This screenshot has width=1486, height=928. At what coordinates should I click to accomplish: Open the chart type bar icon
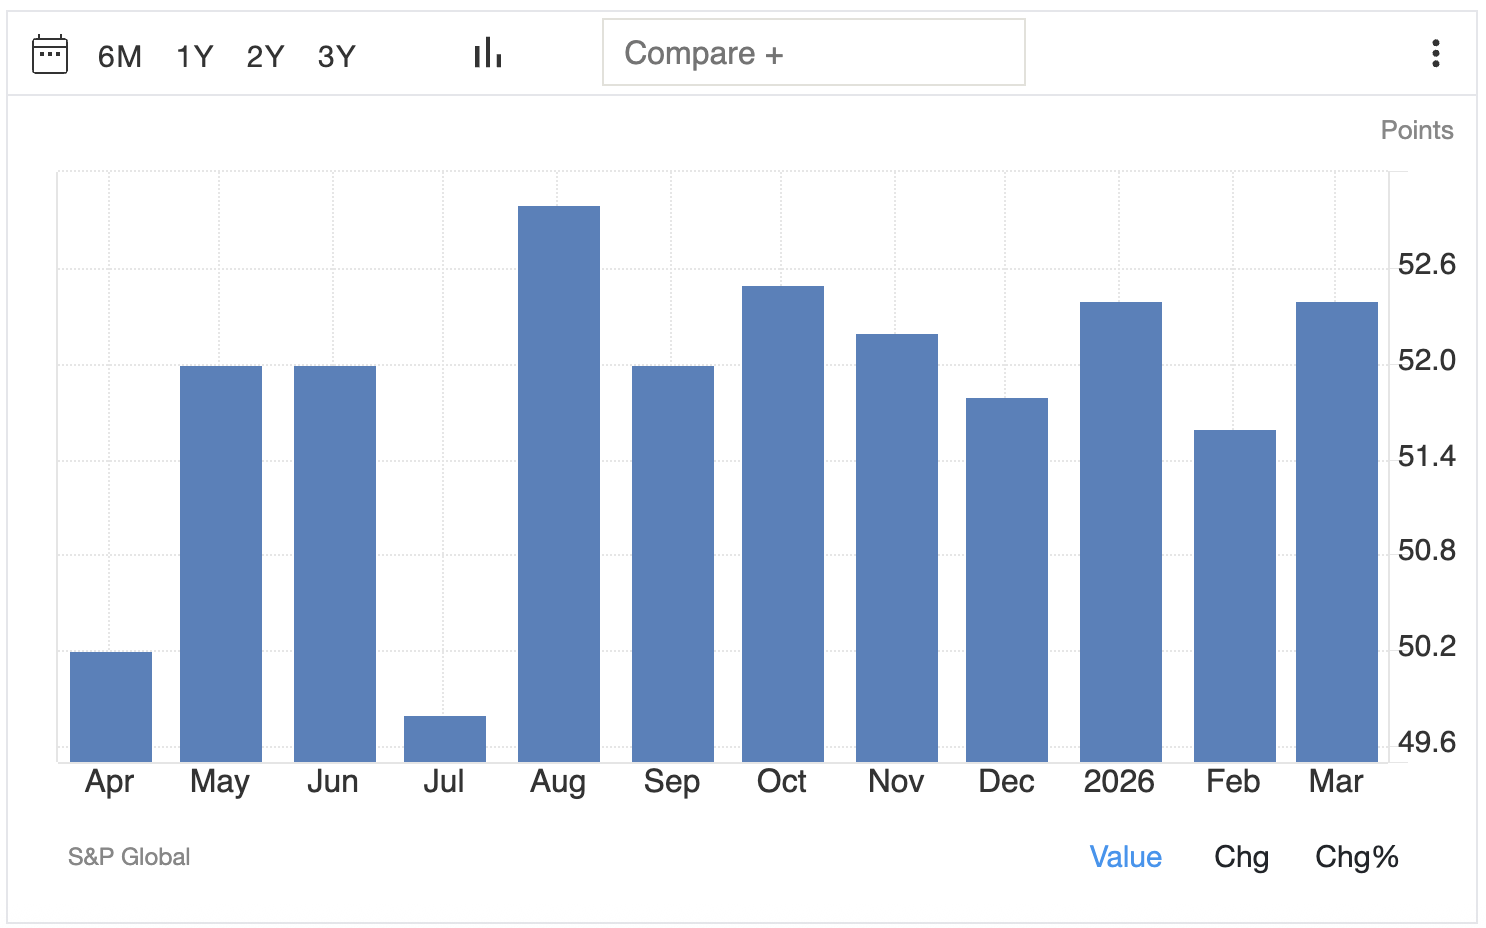(488, 54)
